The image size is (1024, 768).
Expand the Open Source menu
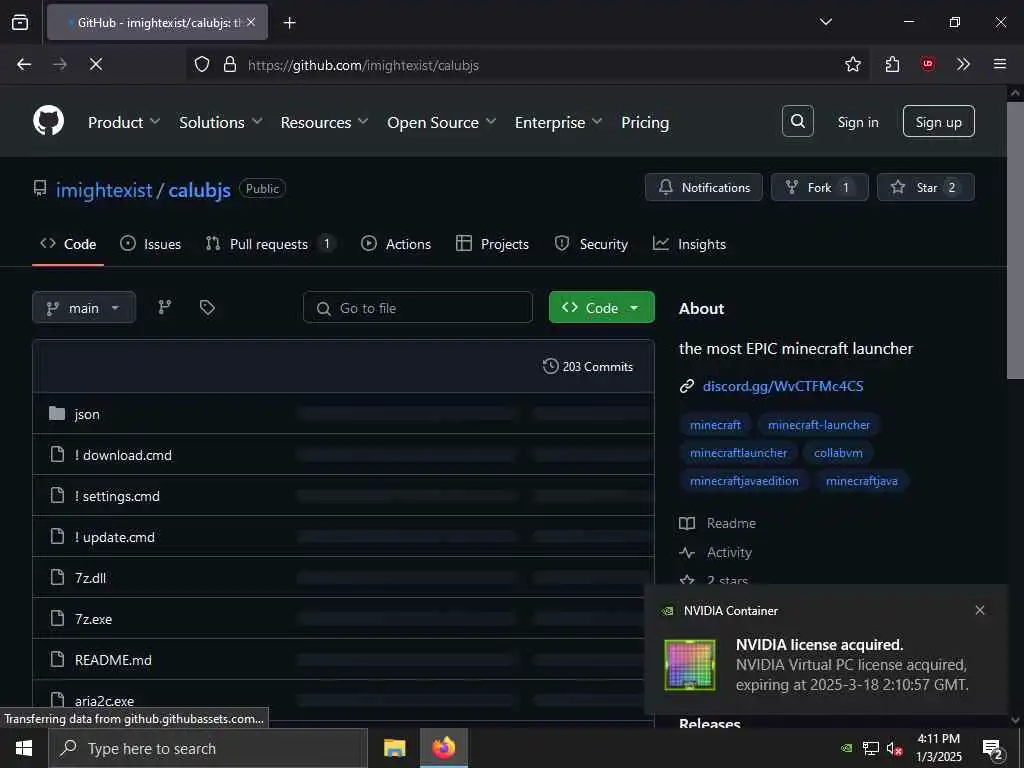point(441,122)
